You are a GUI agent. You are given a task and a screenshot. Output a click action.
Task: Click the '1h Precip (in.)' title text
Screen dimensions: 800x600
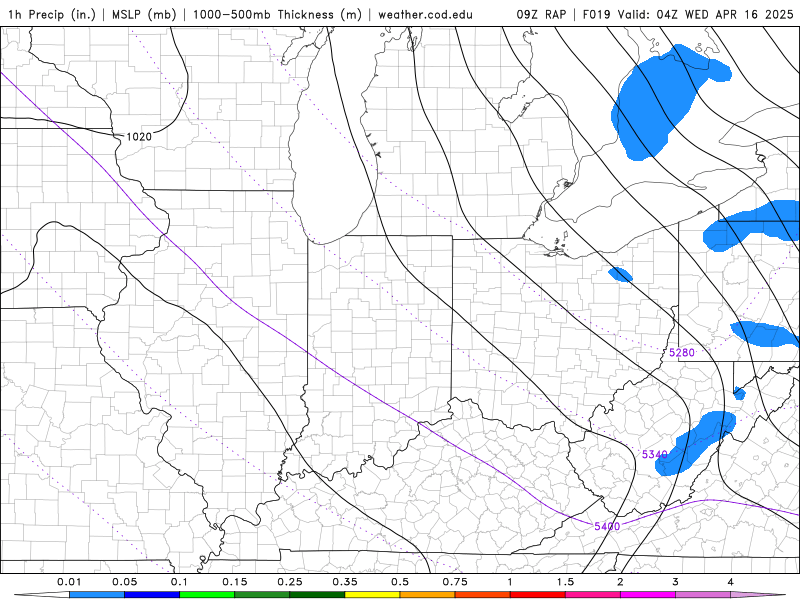[52, 14]
